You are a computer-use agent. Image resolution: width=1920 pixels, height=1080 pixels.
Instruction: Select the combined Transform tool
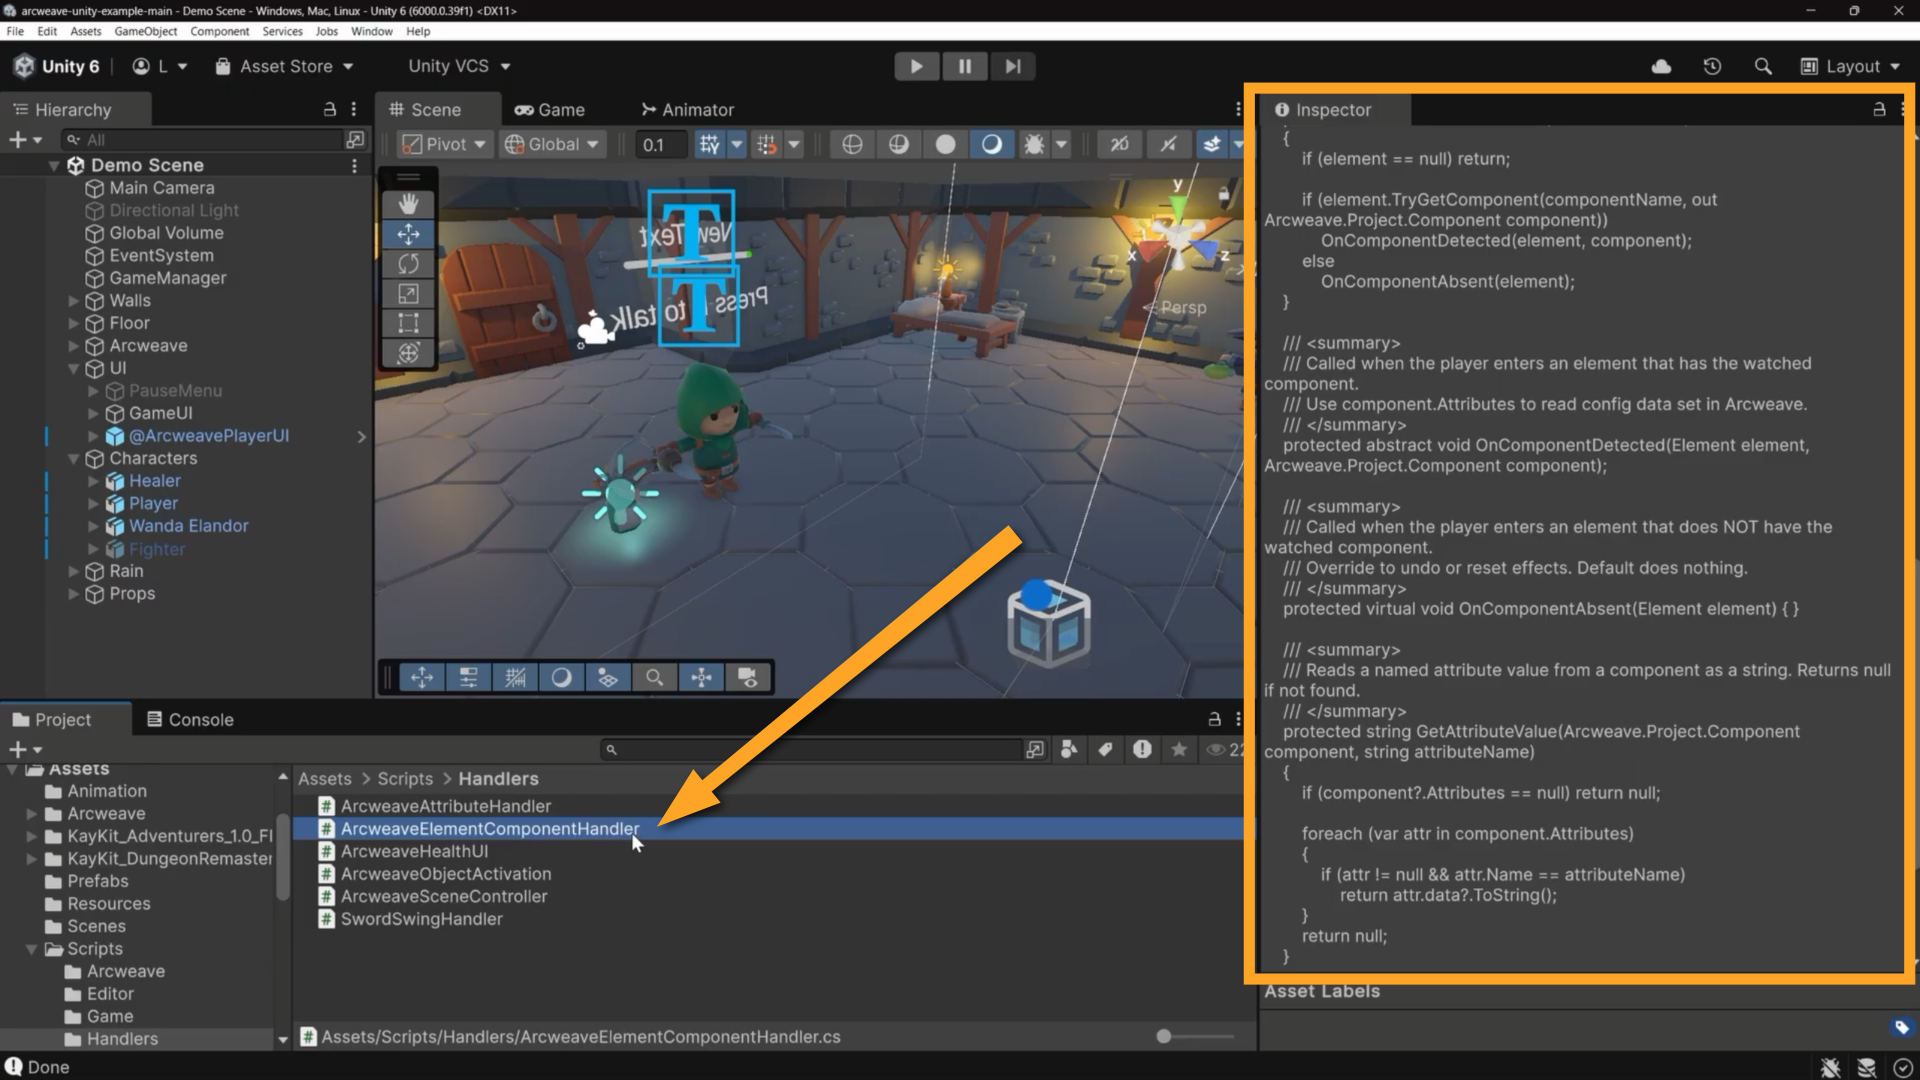[x=408, y=353]
